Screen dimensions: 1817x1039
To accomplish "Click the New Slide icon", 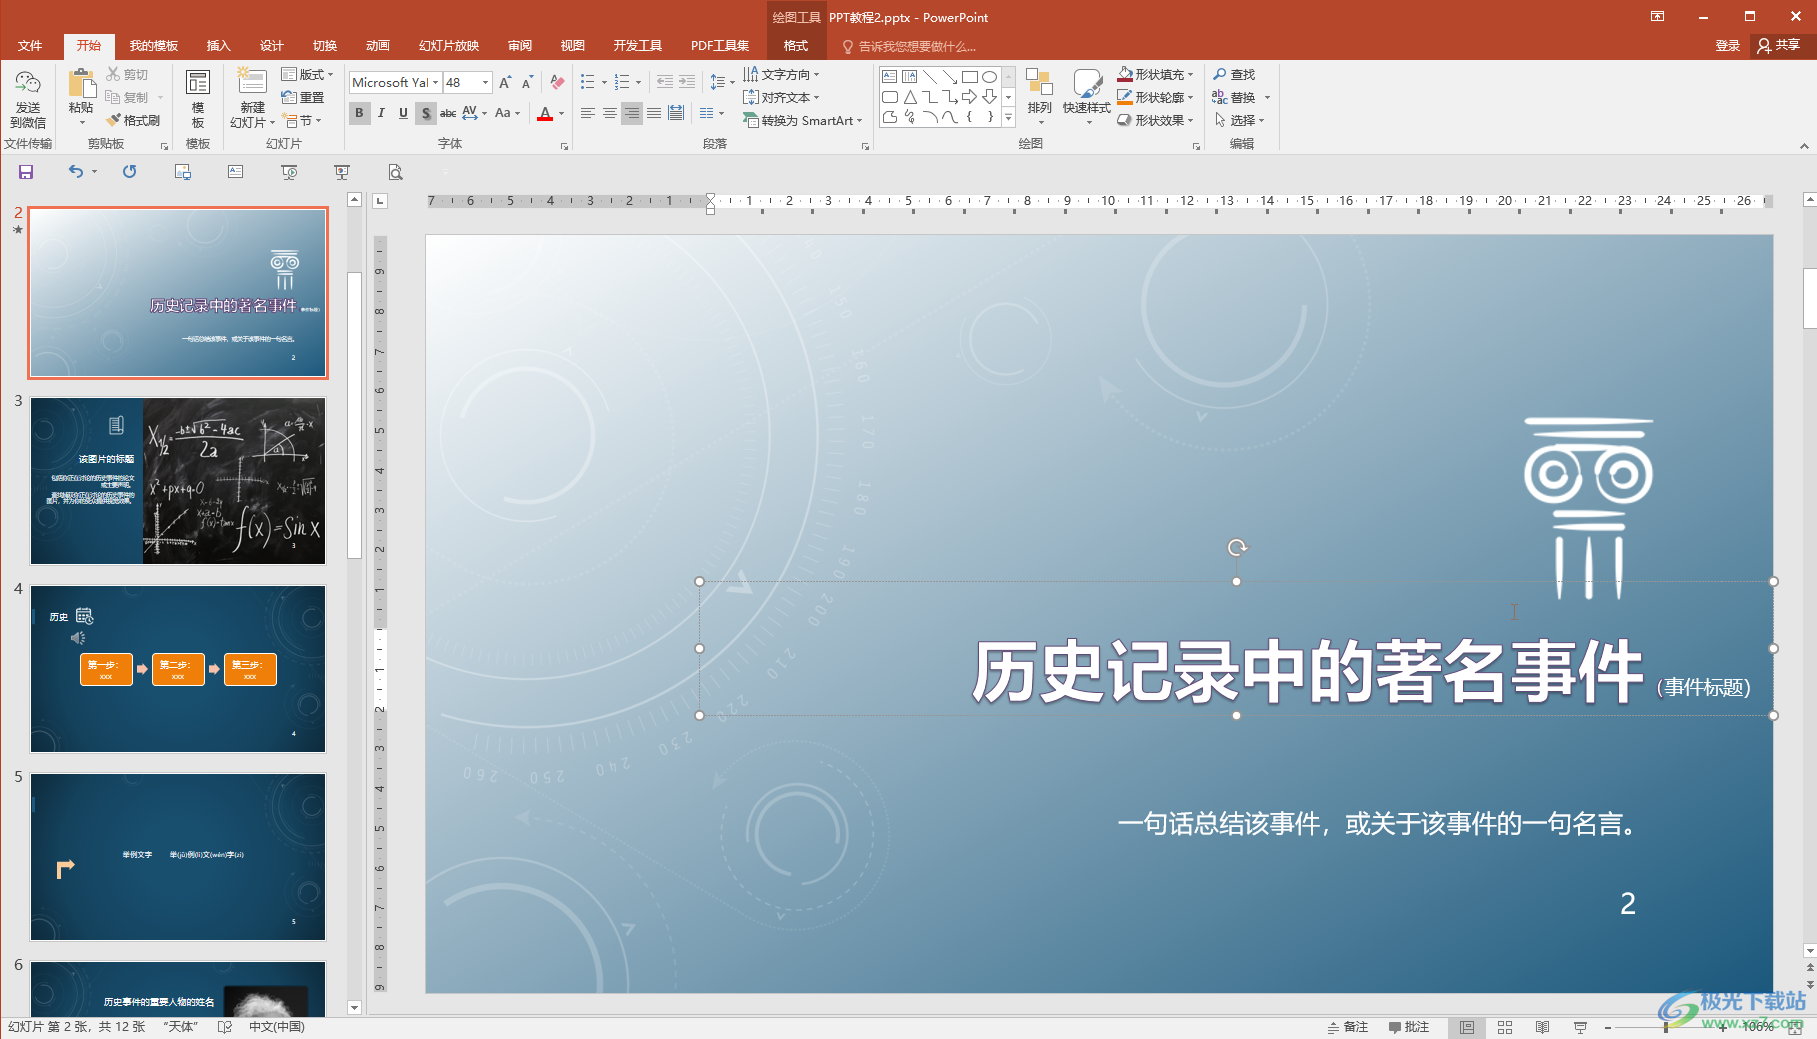I will pos(251,82).
